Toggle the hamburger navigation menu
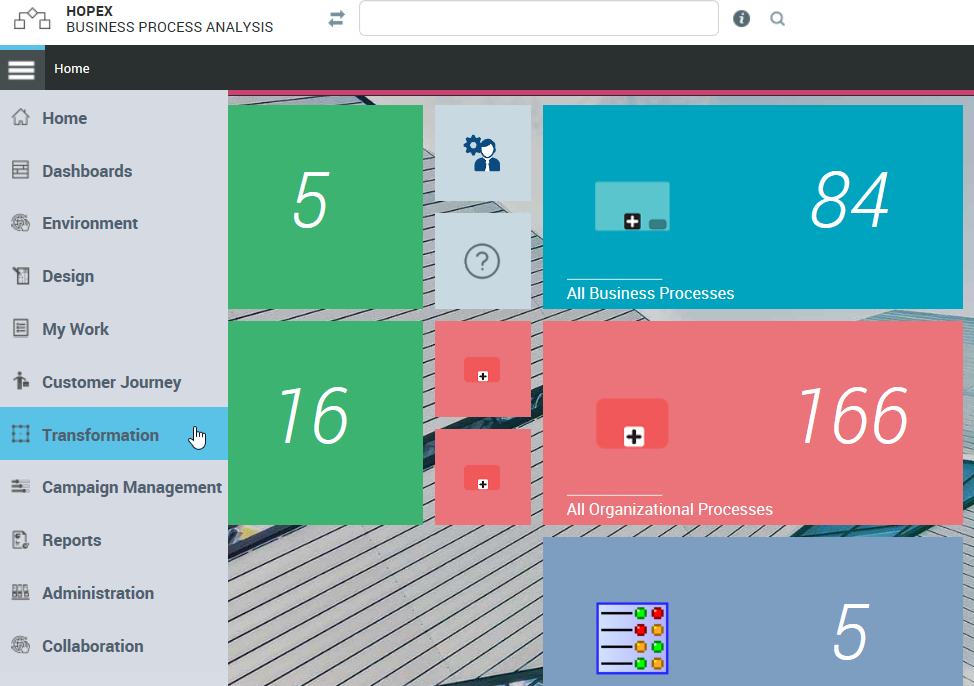 (x=21, y=69)
